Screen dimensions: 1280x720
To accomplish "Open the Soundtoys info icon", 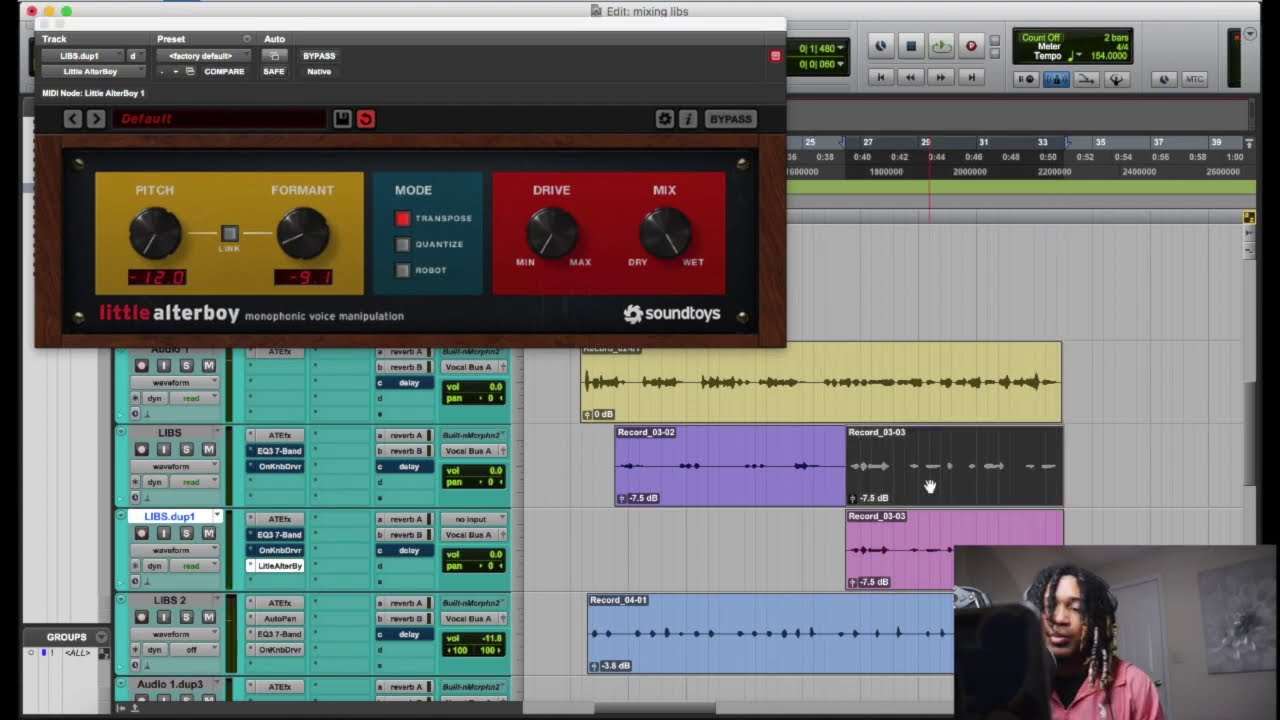I will point(688,119).
